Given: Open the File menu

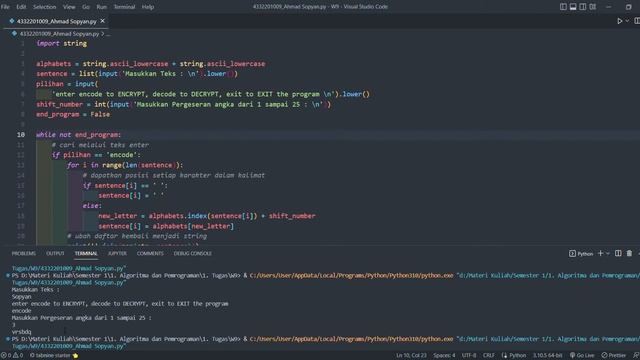Looking at the screenshot, I should [x=5, y=7].
